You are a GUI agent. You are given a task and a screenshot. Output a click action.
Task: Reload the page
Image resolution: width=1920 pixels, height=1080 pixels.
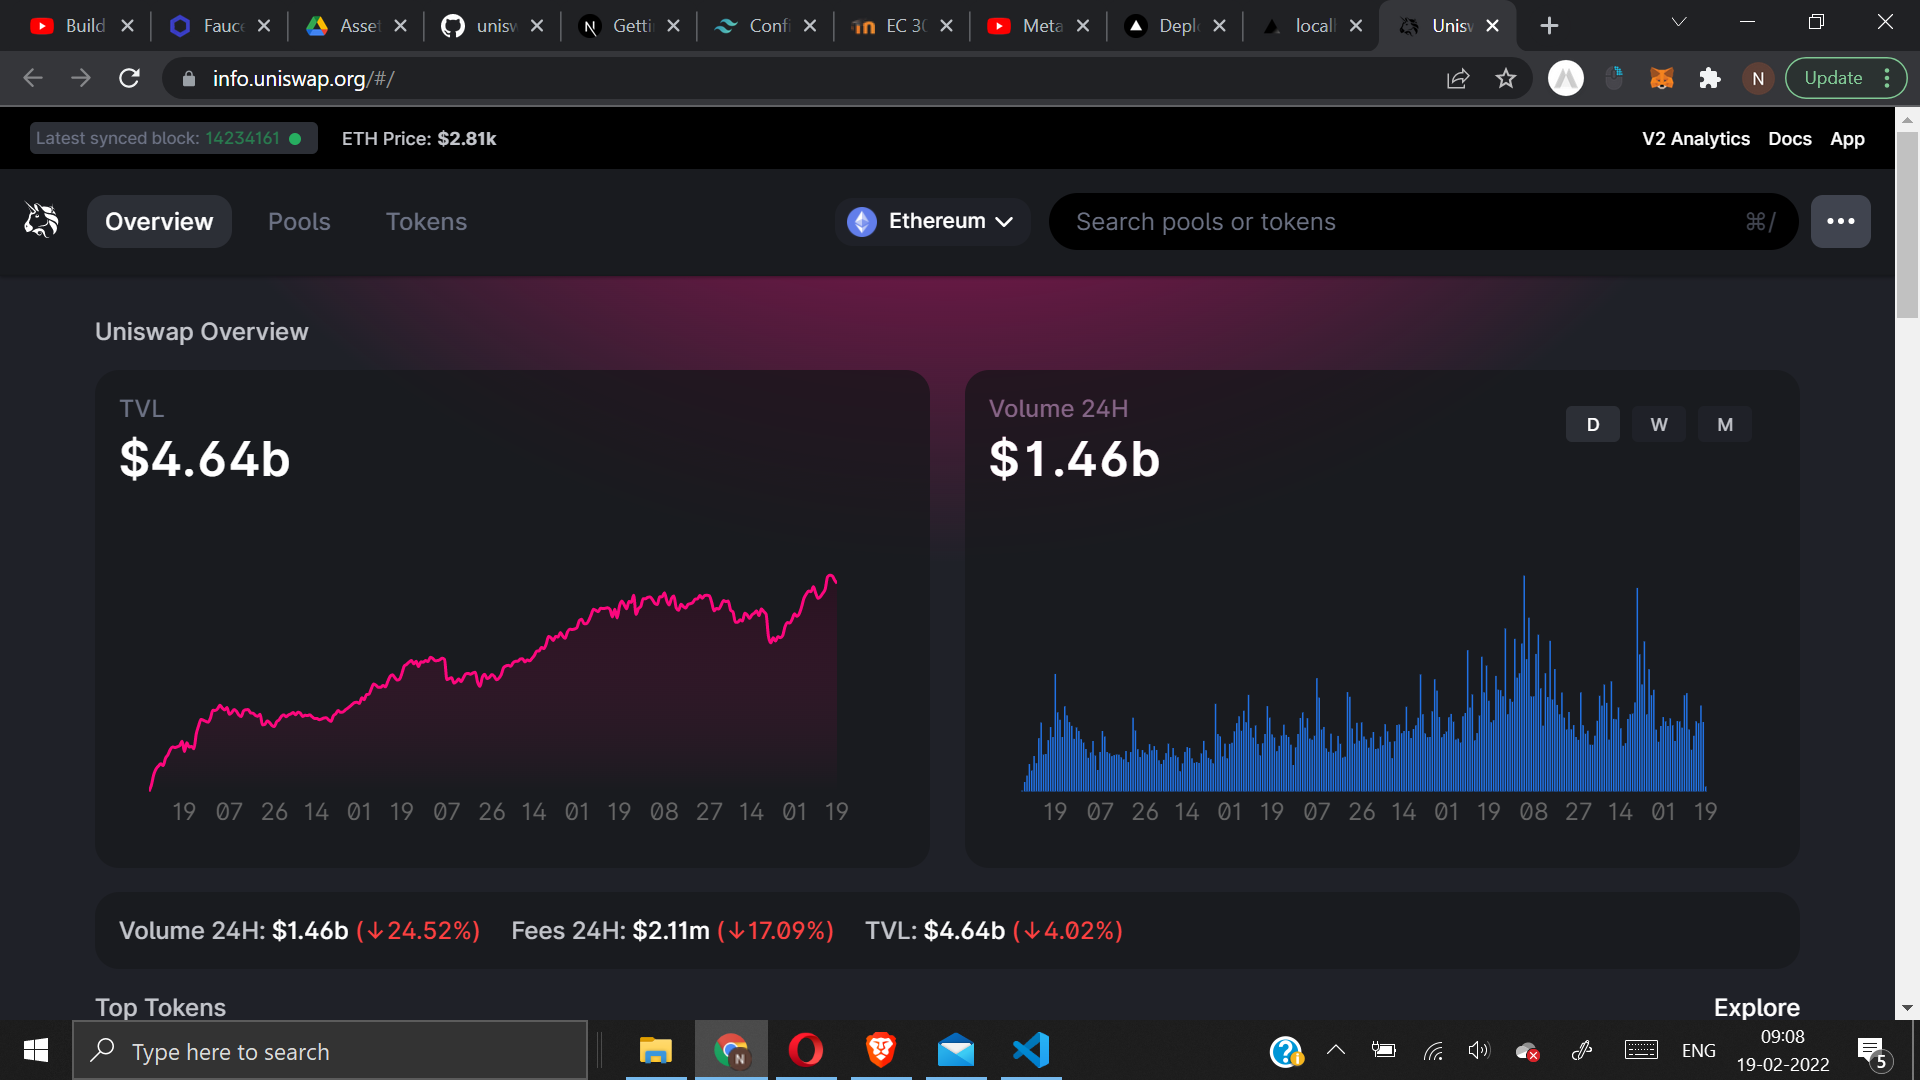tap(129, 78)
